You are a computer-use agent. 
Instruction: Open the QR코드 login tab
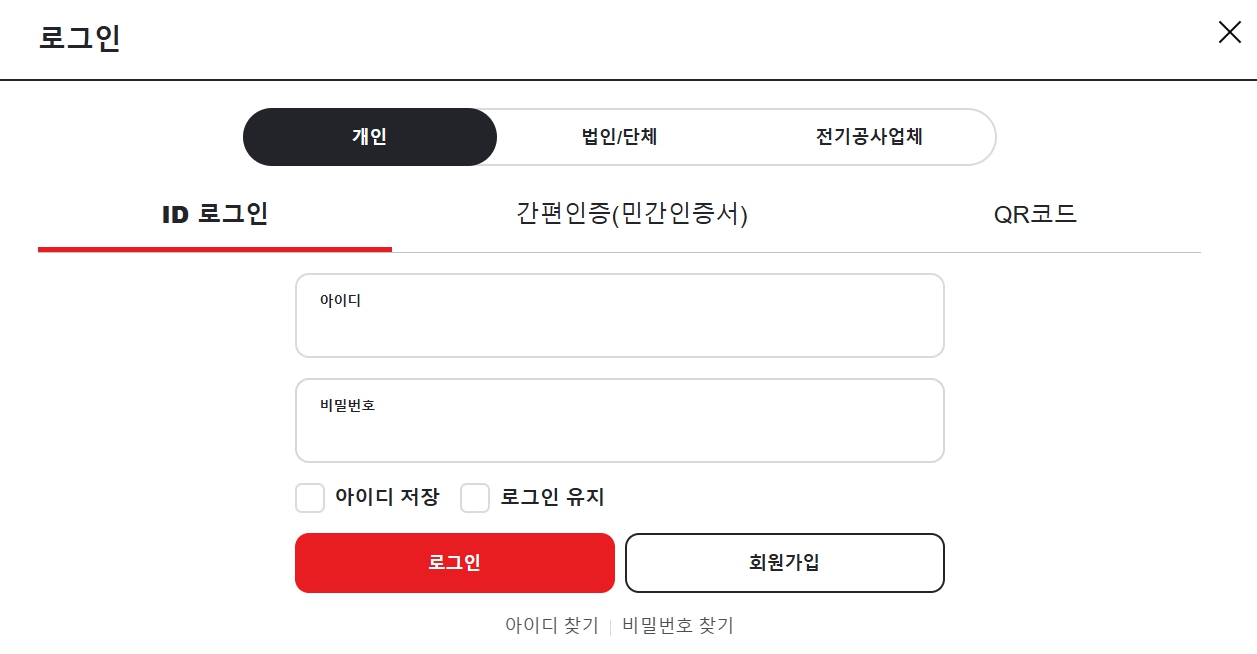pos(1035,214)
